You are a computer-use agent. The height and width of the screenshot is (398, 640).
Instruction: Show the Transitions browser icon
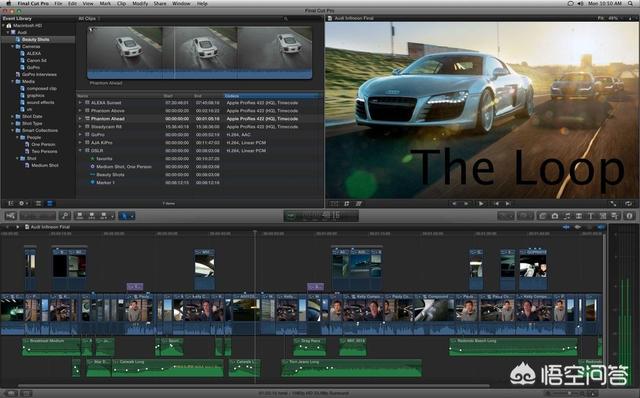click(x=579, y=216)
